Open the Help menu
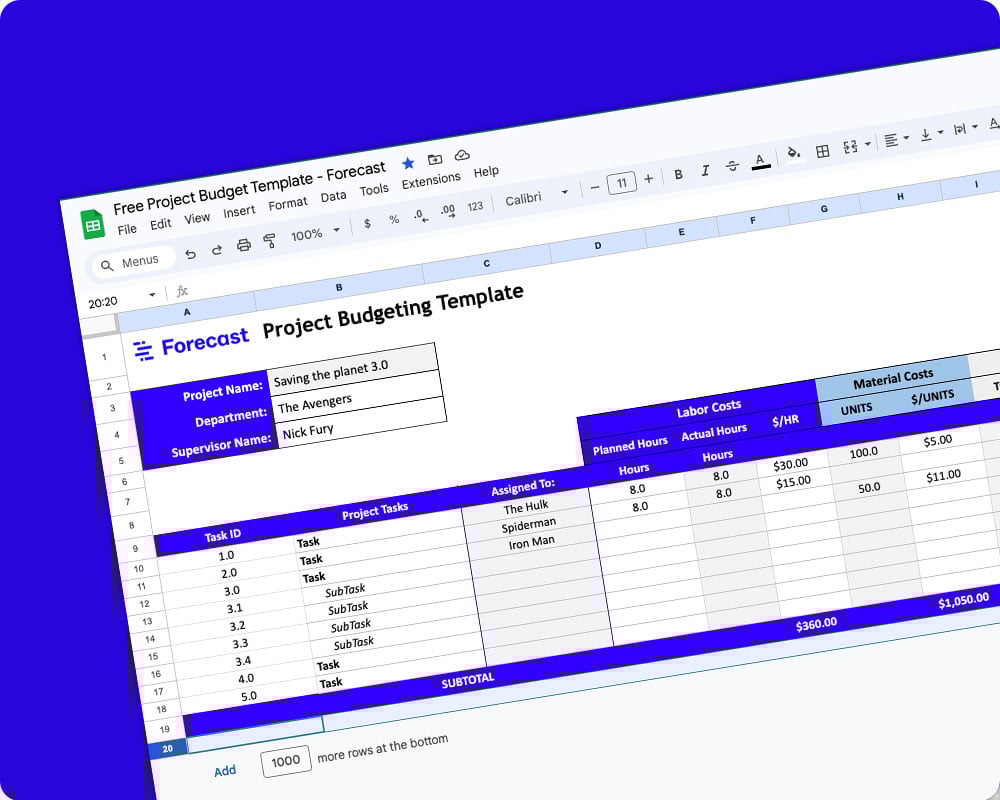 tap(486, 172)
